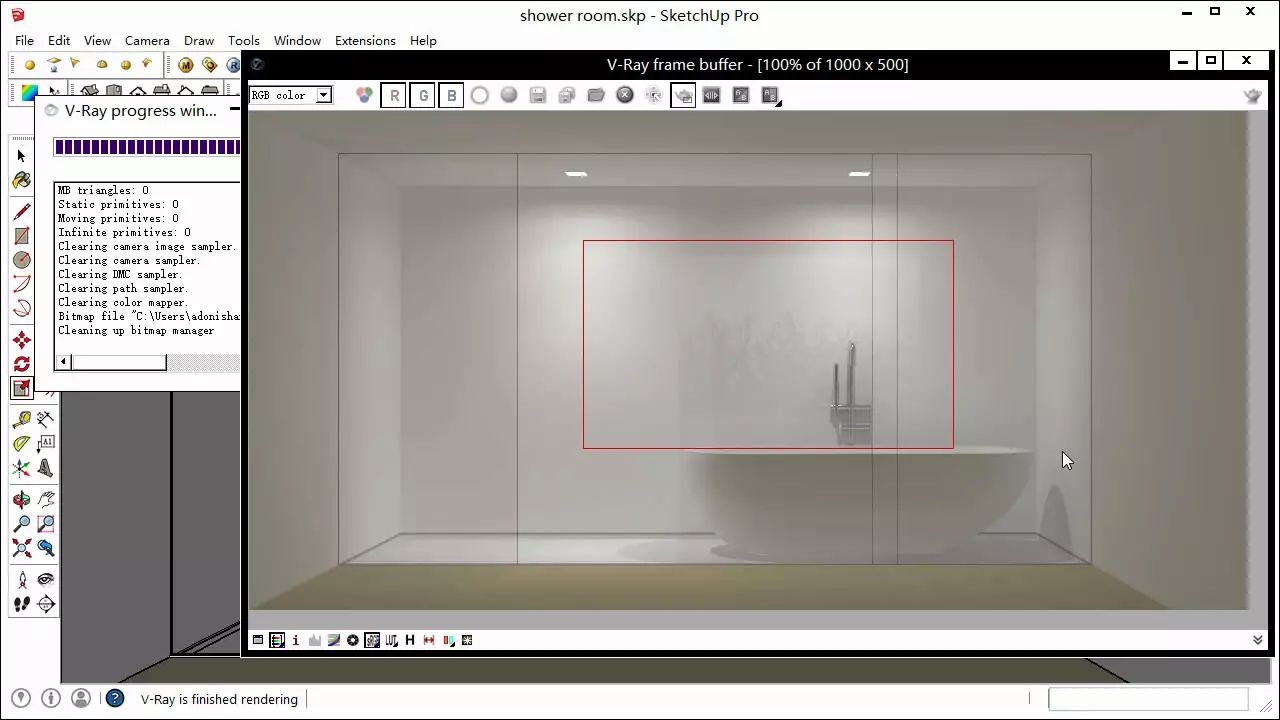Toggle sRGB display in frame buffer

coord(372,640)
